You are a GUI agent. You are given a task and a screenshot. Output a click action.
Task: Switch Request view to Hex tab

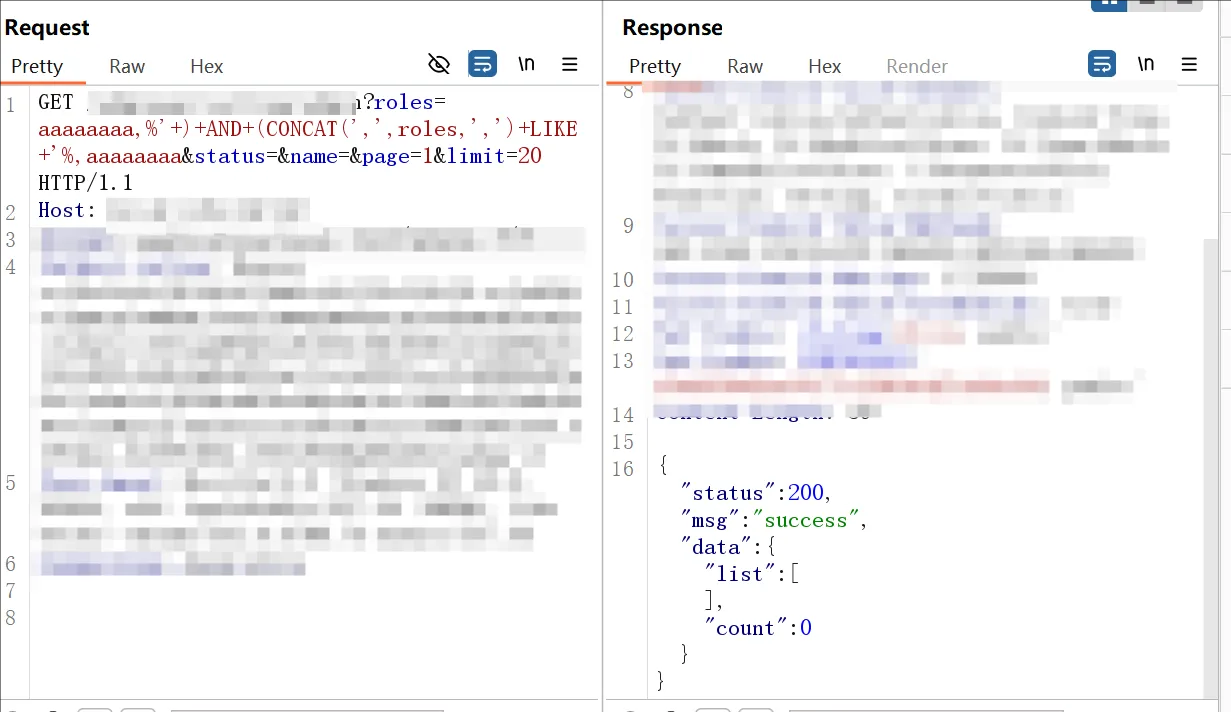207,67
